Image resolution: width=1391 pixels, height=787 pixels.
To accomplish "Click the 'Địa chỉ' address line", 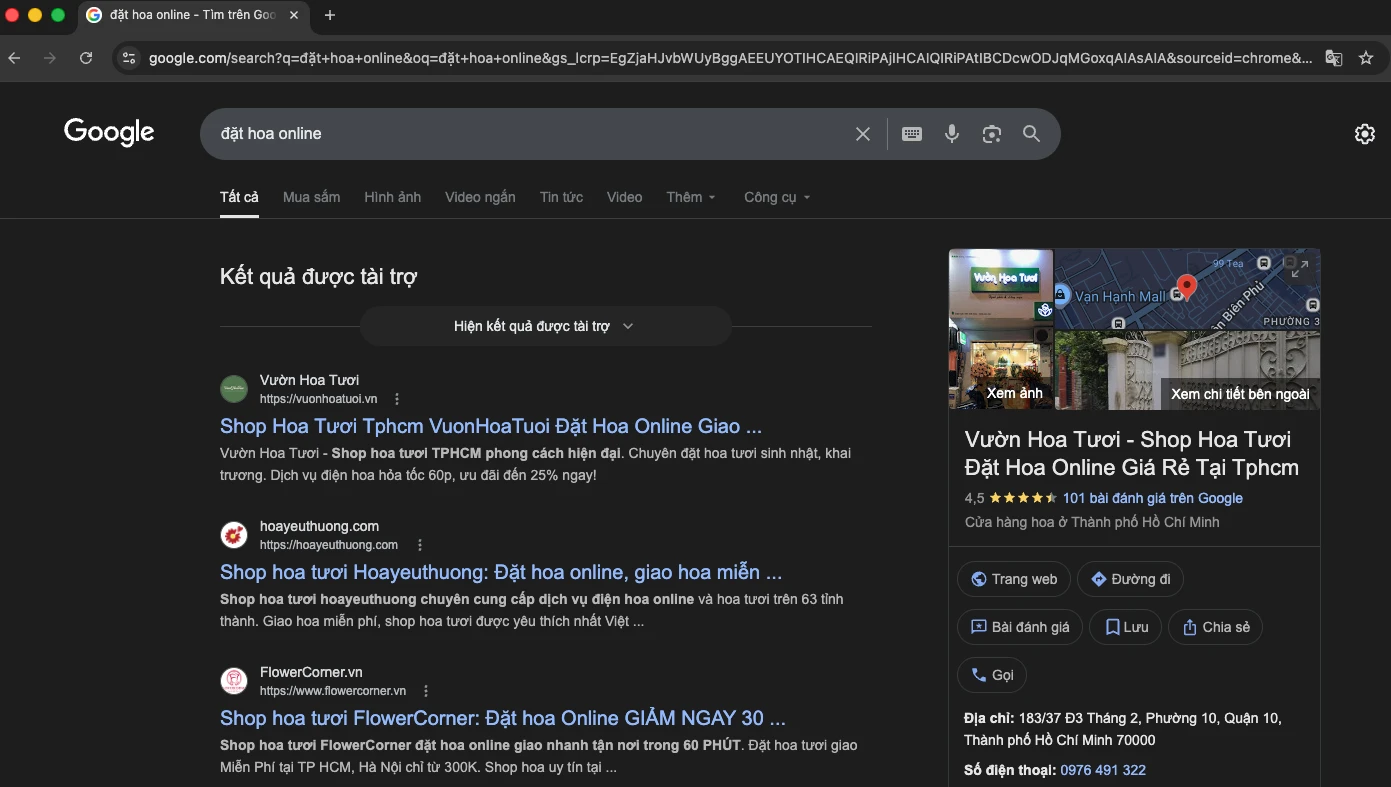I will pos(1123,729).
